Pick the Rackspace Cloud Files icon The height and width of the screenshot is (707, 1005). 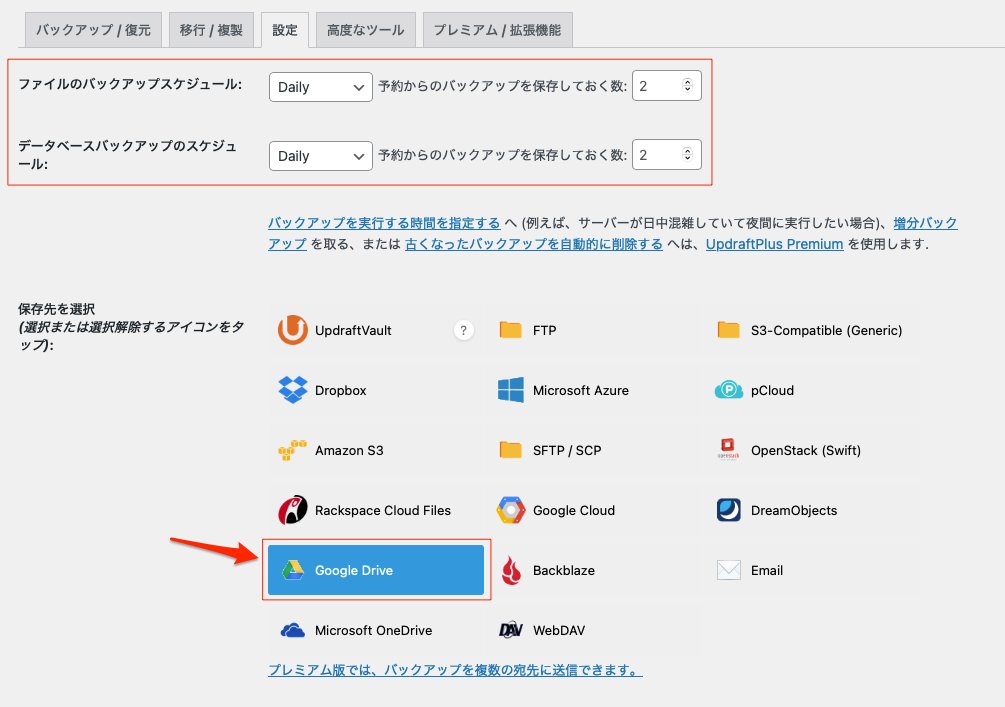[293, 510]
